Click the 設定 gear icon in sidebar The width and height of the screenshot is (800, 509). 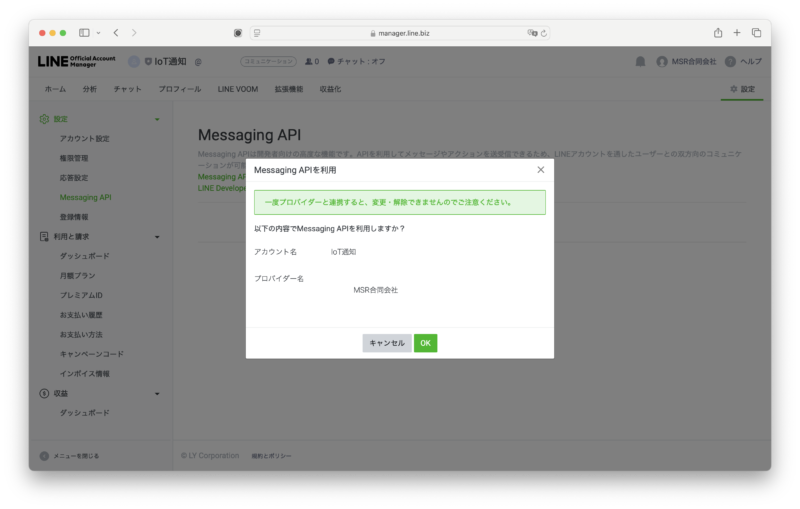[x=44, y=119]
